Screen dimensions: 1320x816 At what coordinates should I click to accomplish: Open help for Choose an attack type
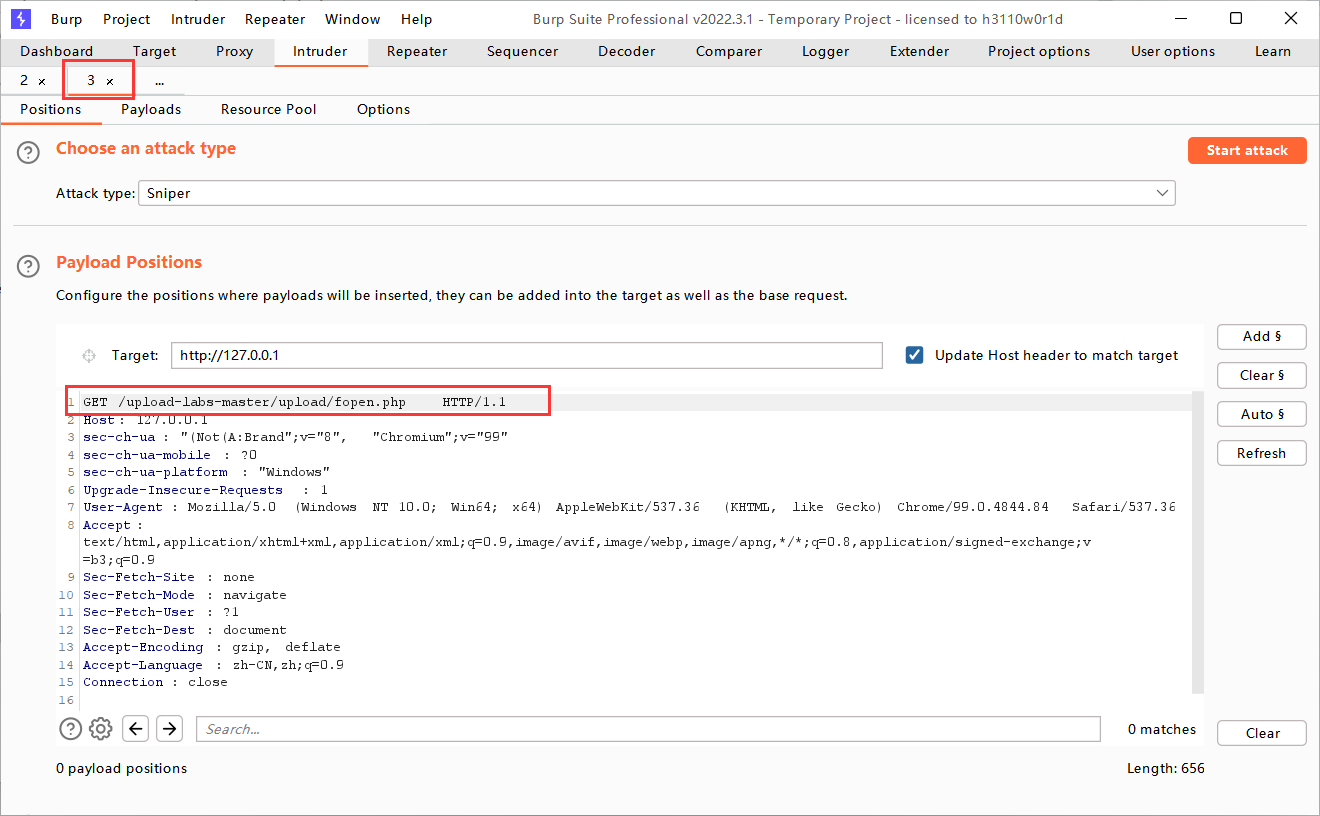coord(29,153)
